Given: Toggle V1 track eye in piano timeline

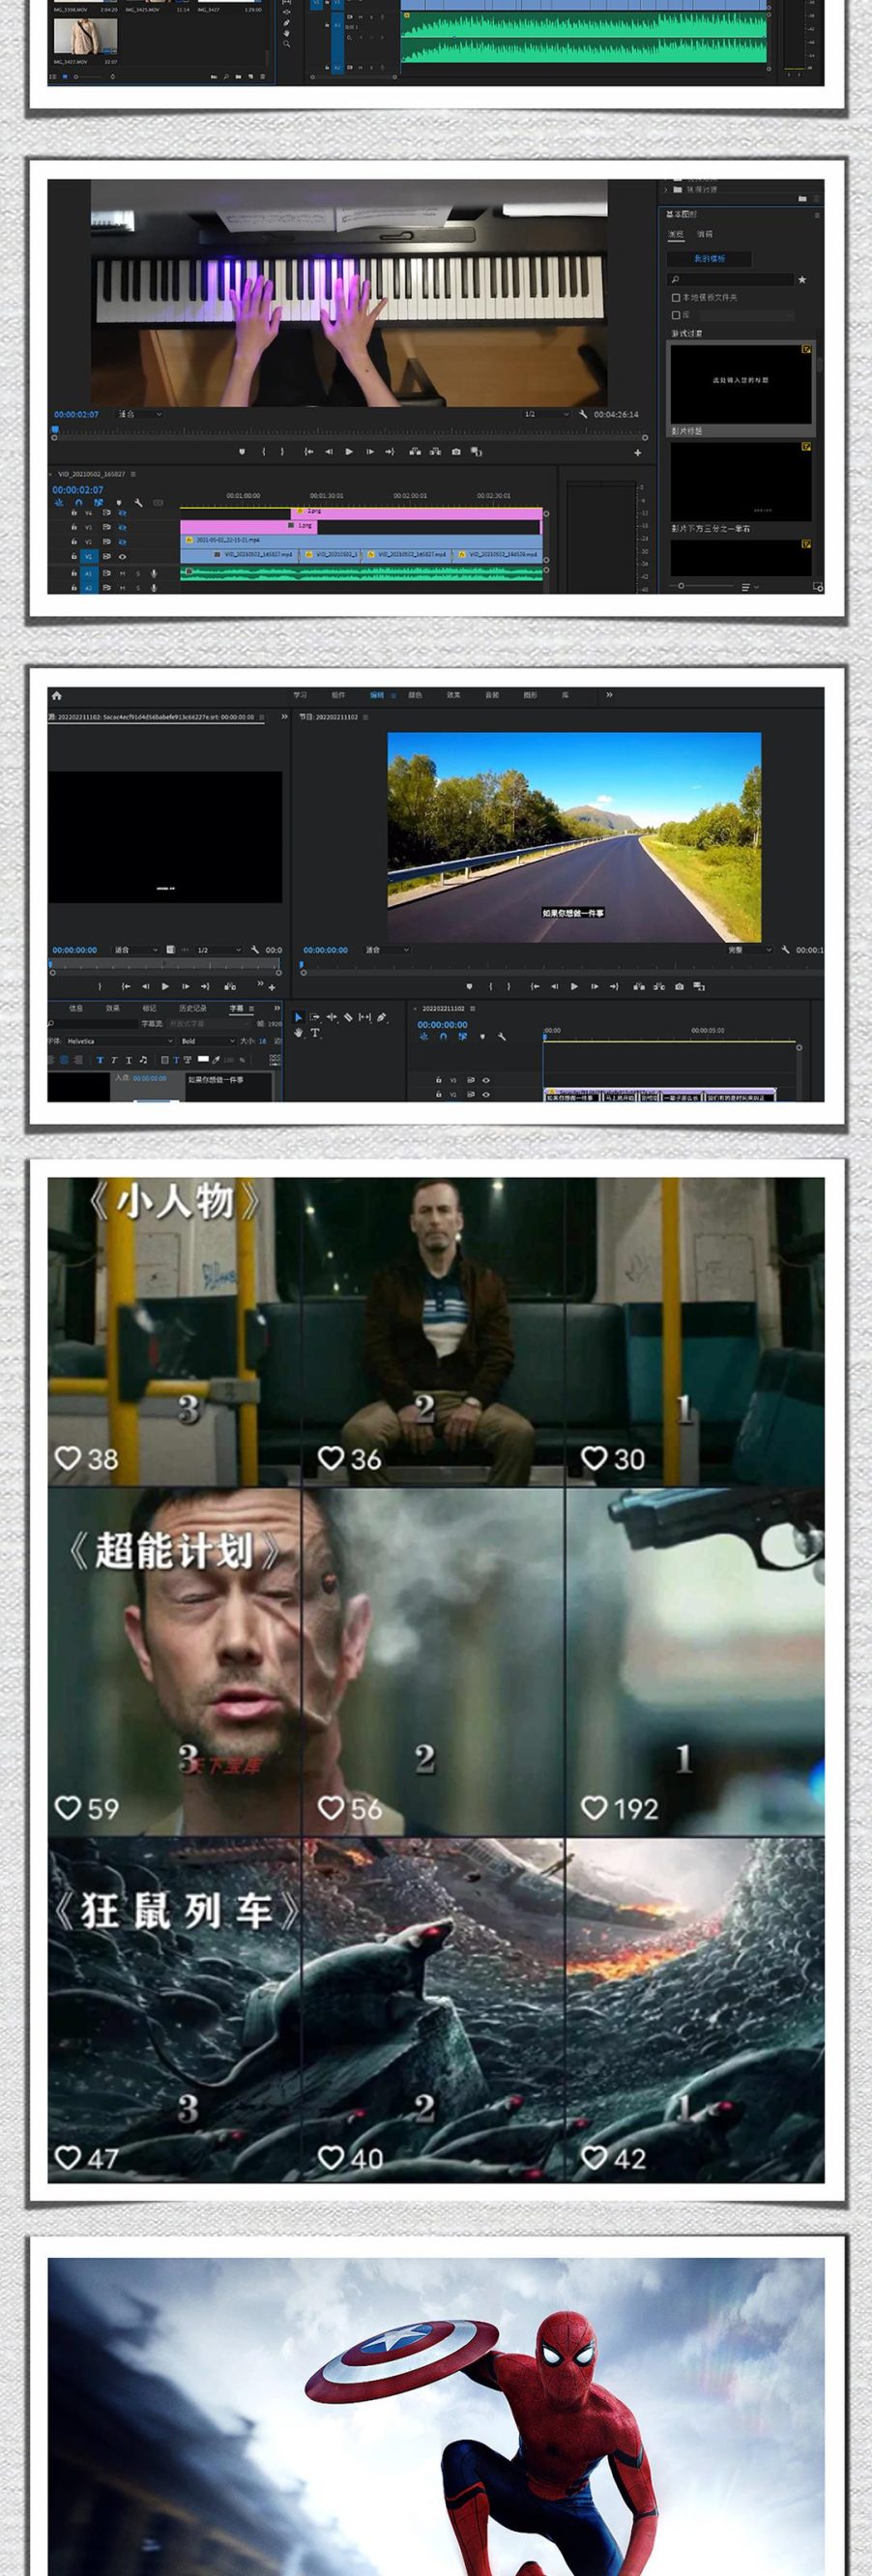Looking at the screenshot, I should (x=122, y=557).
